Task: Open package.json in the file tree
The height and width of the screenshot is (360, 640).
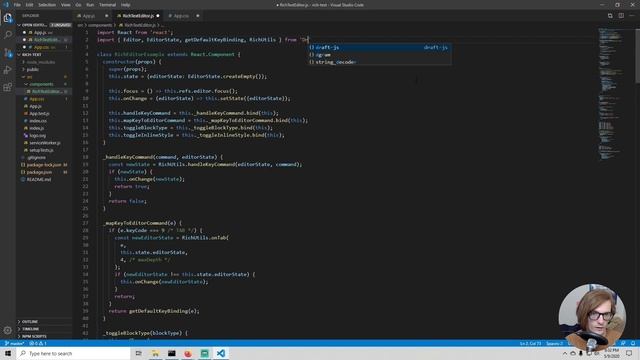Action: [44, 172]
